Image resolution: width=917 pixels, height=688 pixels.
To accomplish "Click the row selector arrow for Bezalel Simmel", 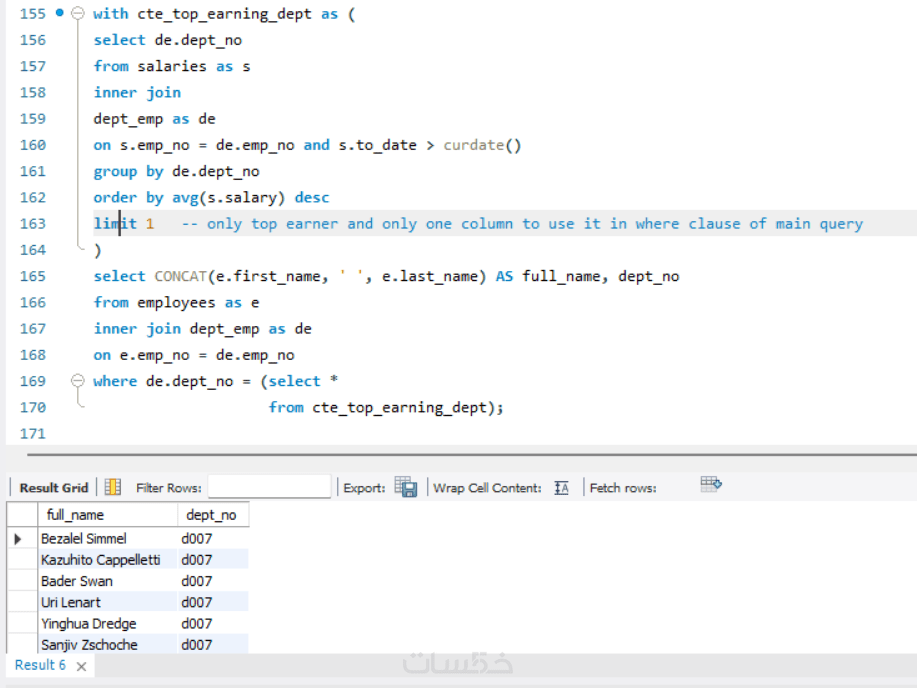I will tap(18, 539).
